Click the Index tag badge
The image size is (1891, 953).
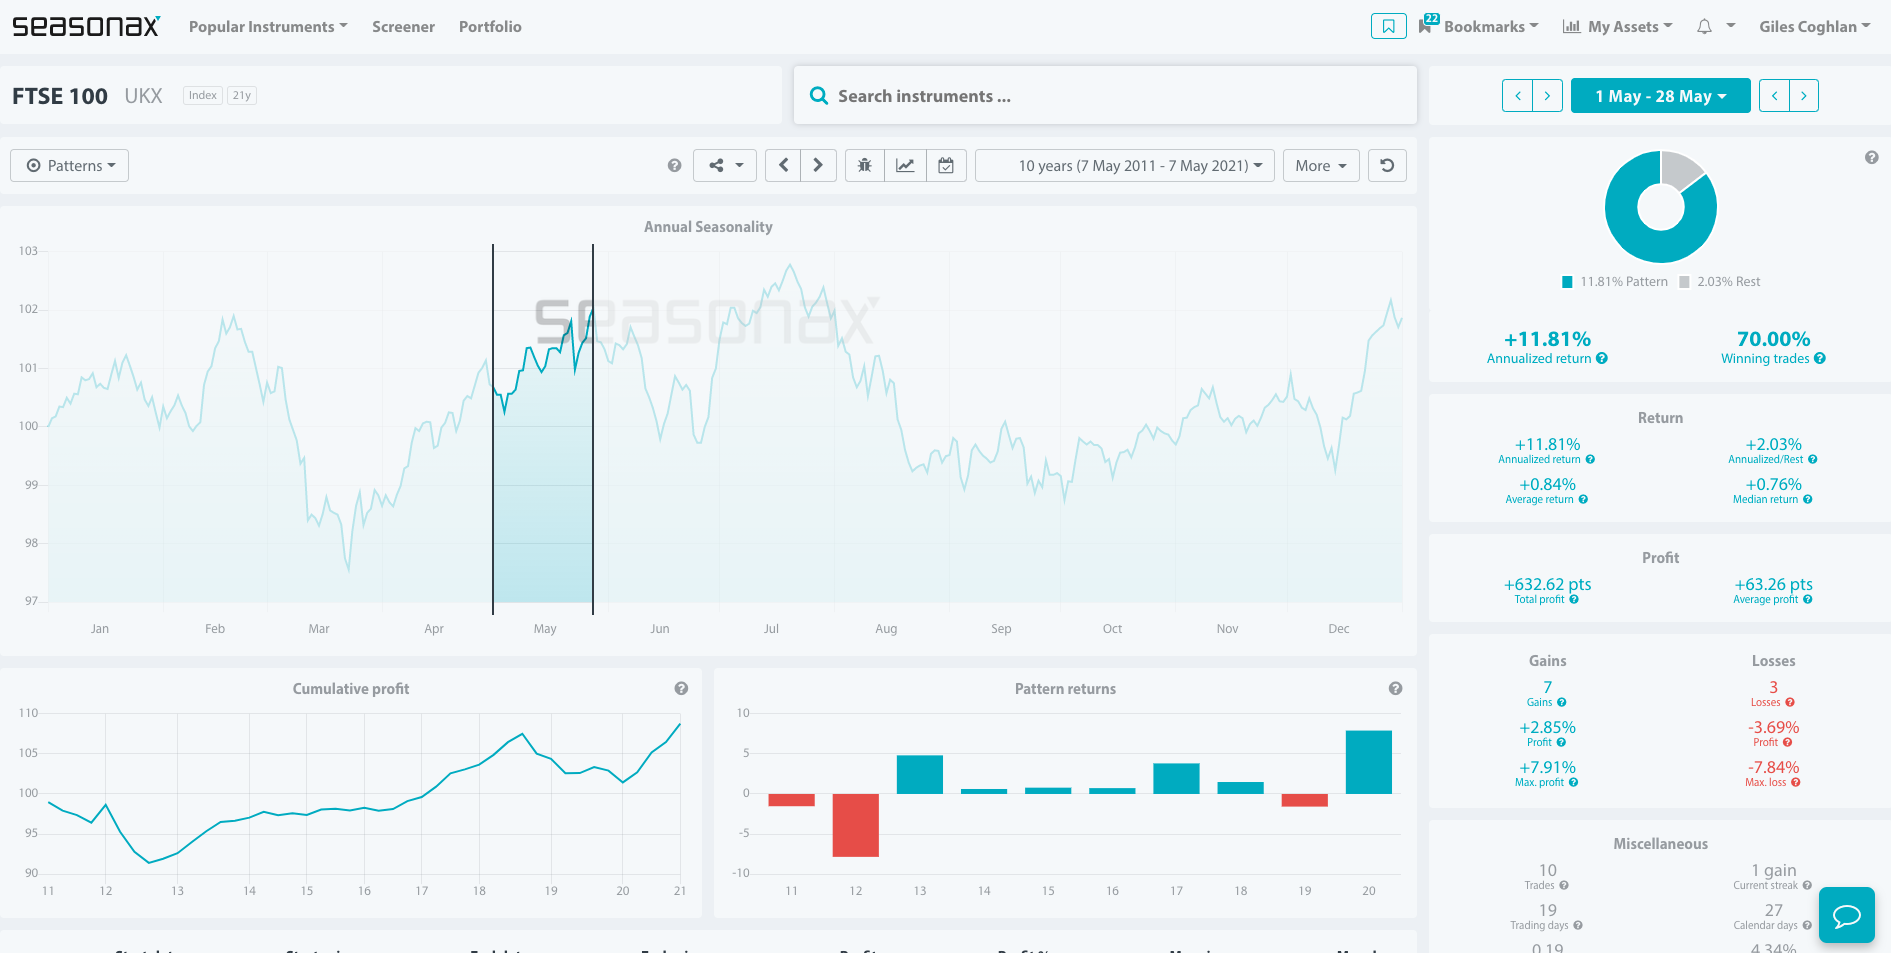[203, 96]
